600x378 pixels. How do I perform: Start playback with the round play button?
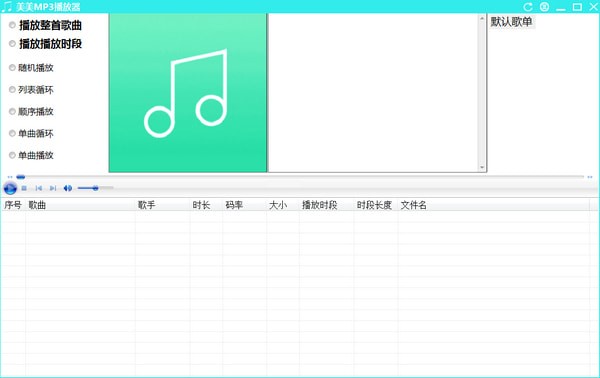10,188
